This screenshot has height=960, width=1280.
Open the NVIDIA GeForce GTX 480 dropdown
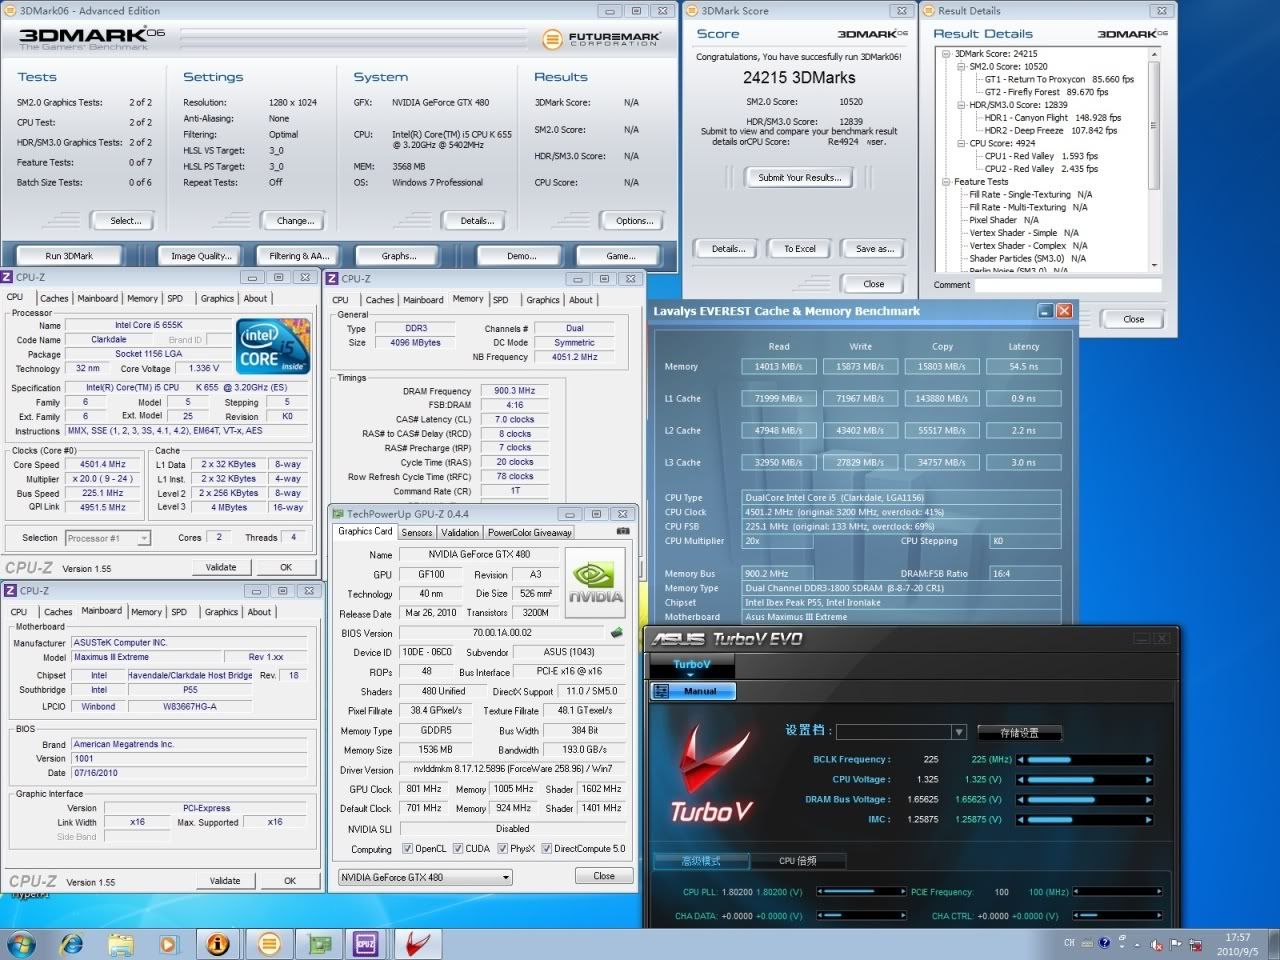tap(426, 877)
